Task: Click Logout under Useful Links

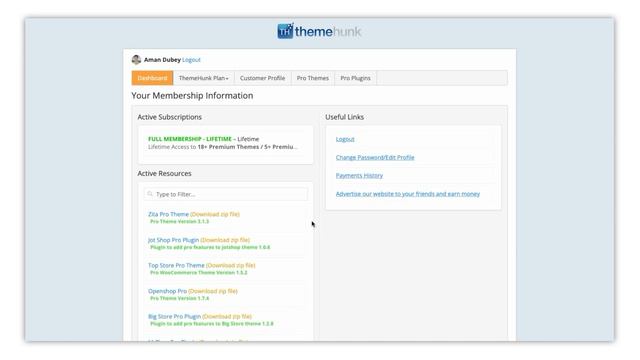Action: 345,139
